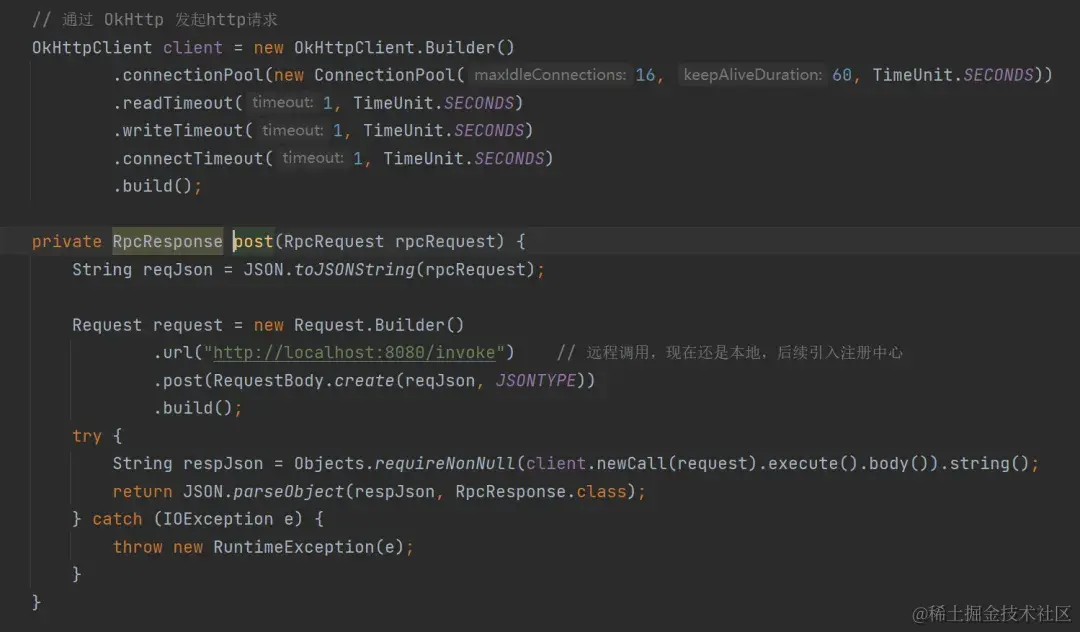Viewport: 1080px width, 632px height.
Task: Click the requireNonNull method call
Action: [444, 463]
